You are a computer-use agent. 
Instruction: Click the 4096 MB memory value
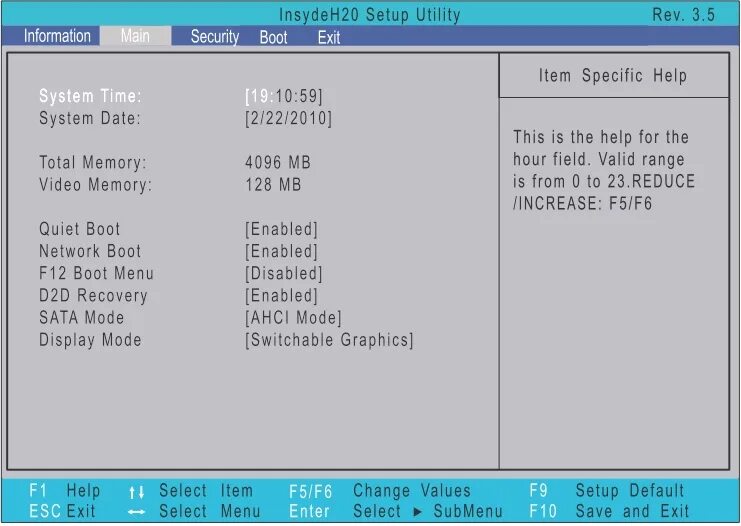click(x=278, y=163)
